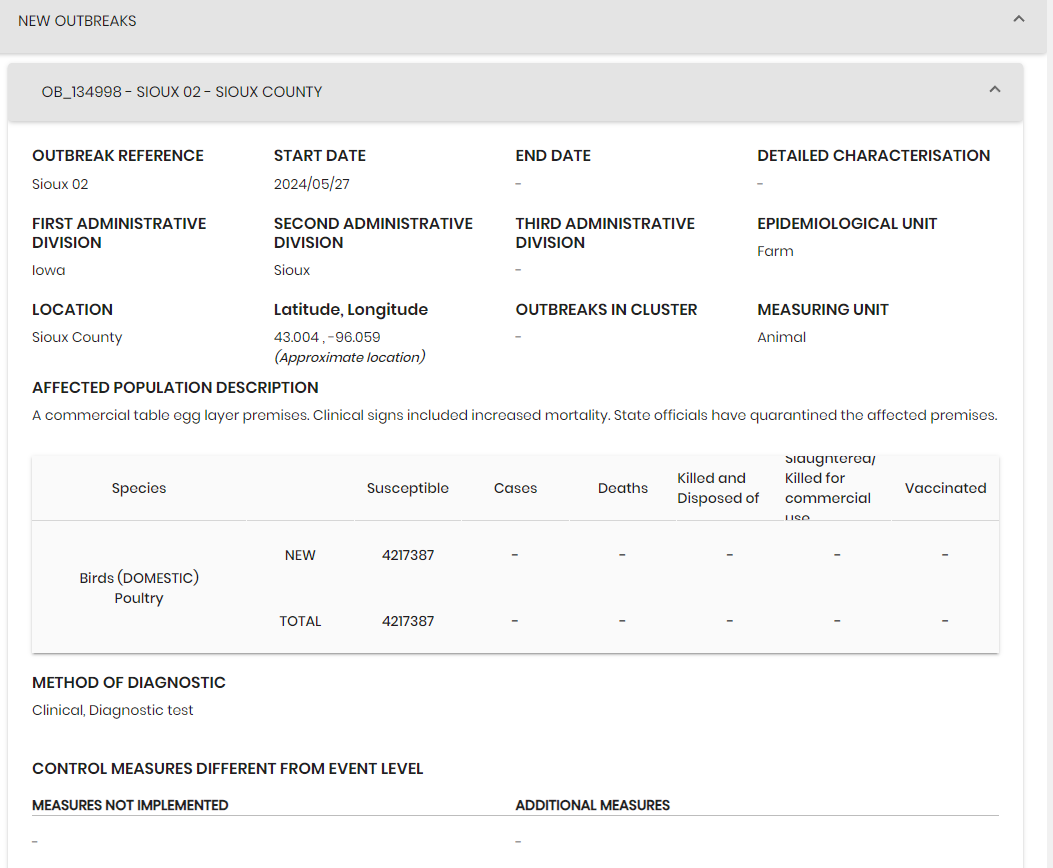The image size is (1053, 868).
Task: Click the start date value 2024/05/27
Action: tap(312, 184)
